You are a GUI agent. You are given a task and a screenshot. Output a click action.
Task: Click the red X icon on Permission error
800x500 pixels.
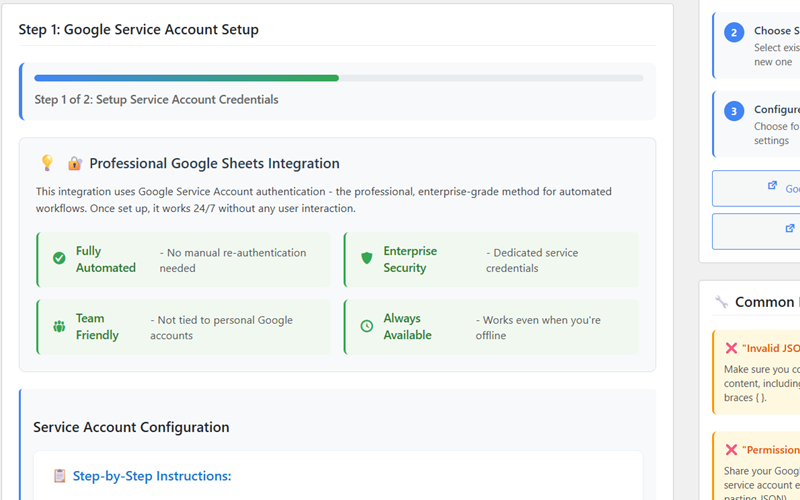click(x=731, y=449)
